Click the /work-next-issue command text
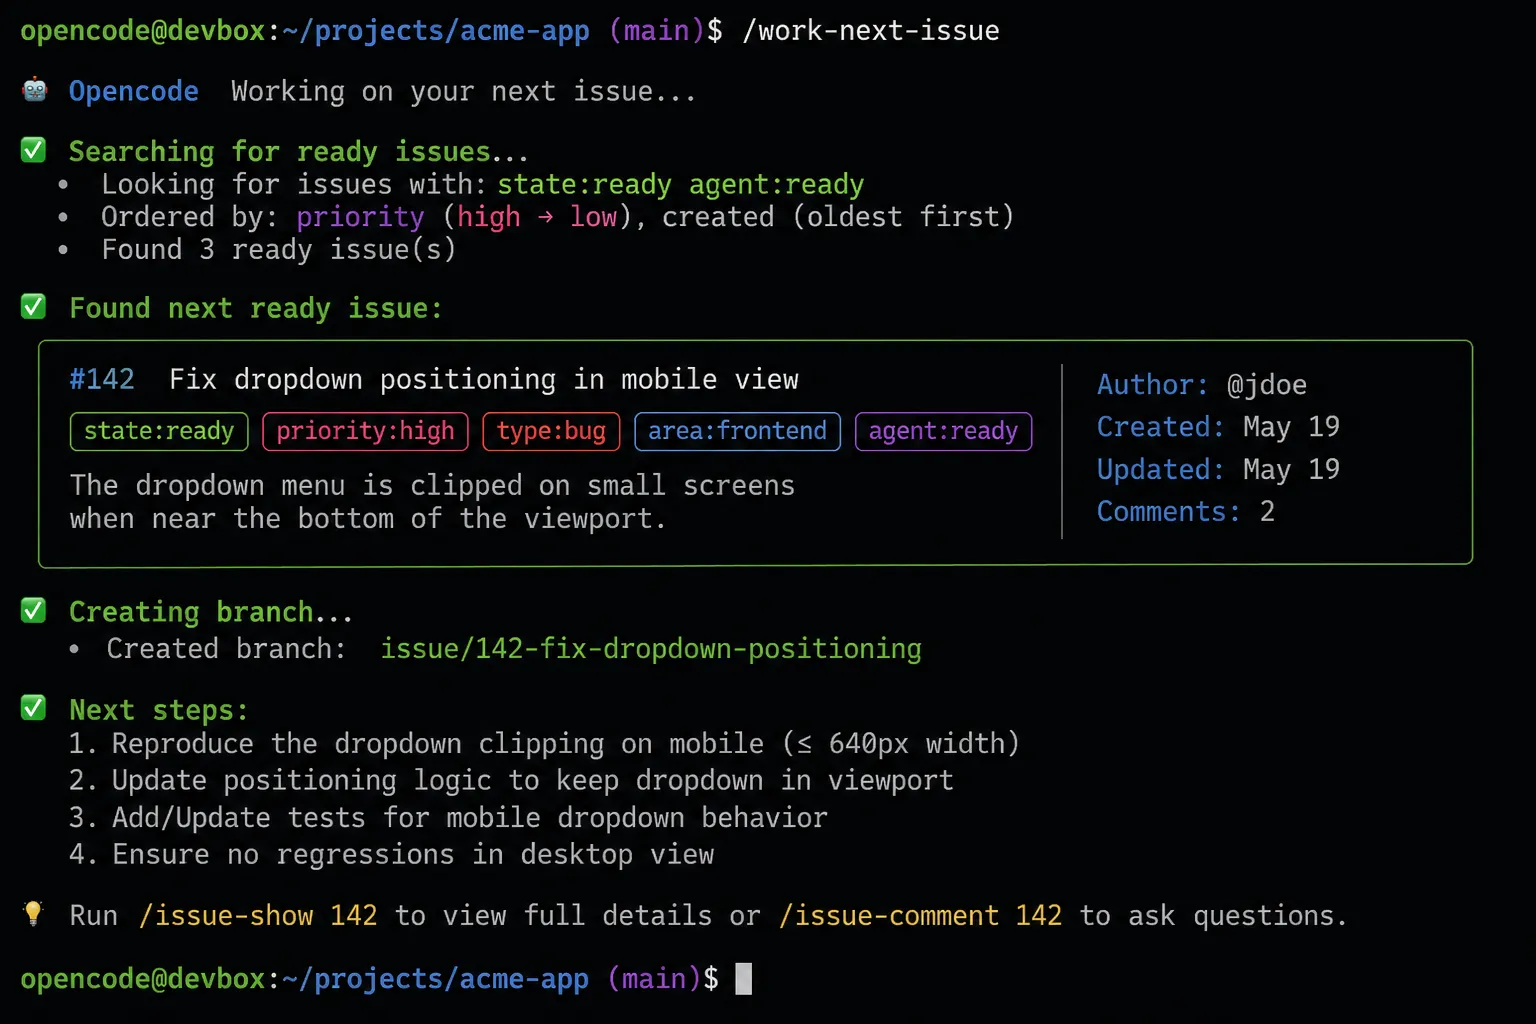 click(x=870, y=31)
